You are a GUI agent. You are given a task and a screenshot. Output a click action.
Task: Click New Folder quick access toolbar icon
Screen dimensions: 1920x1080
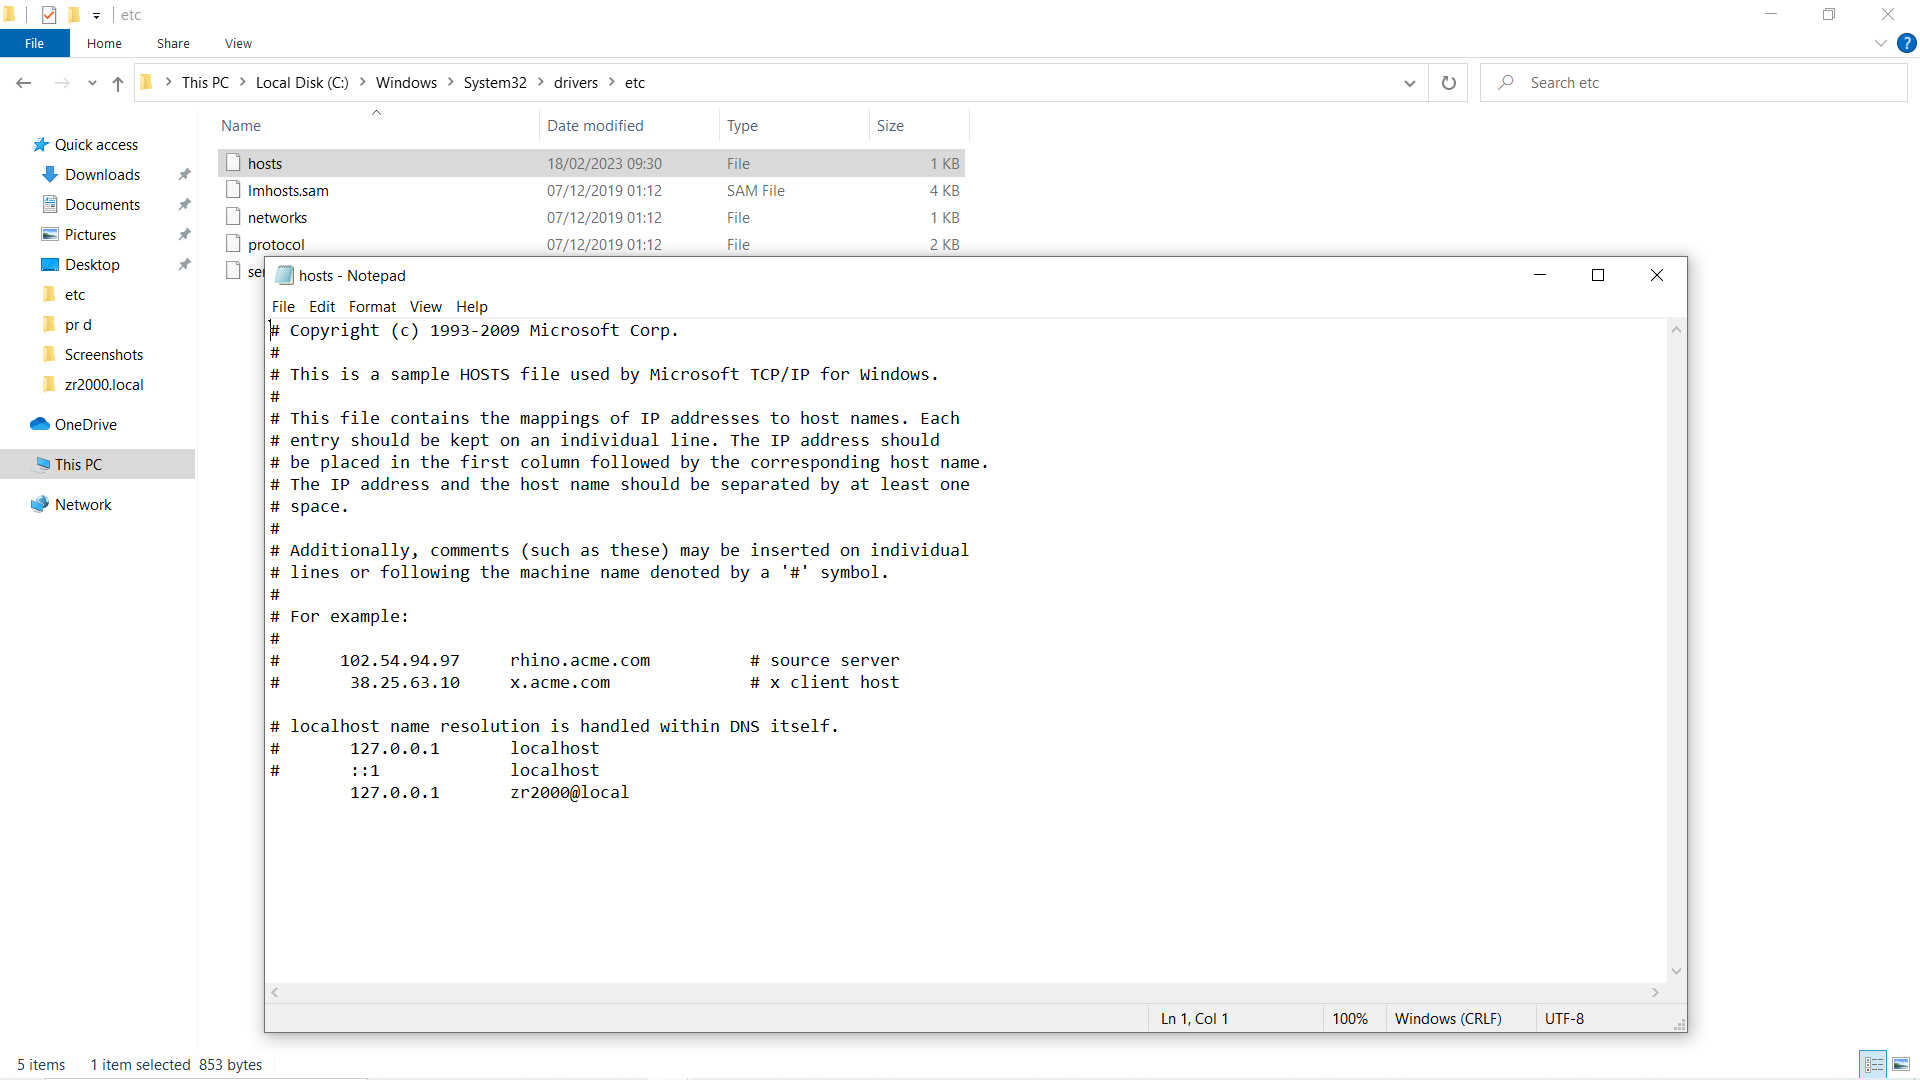coord(73,14)
